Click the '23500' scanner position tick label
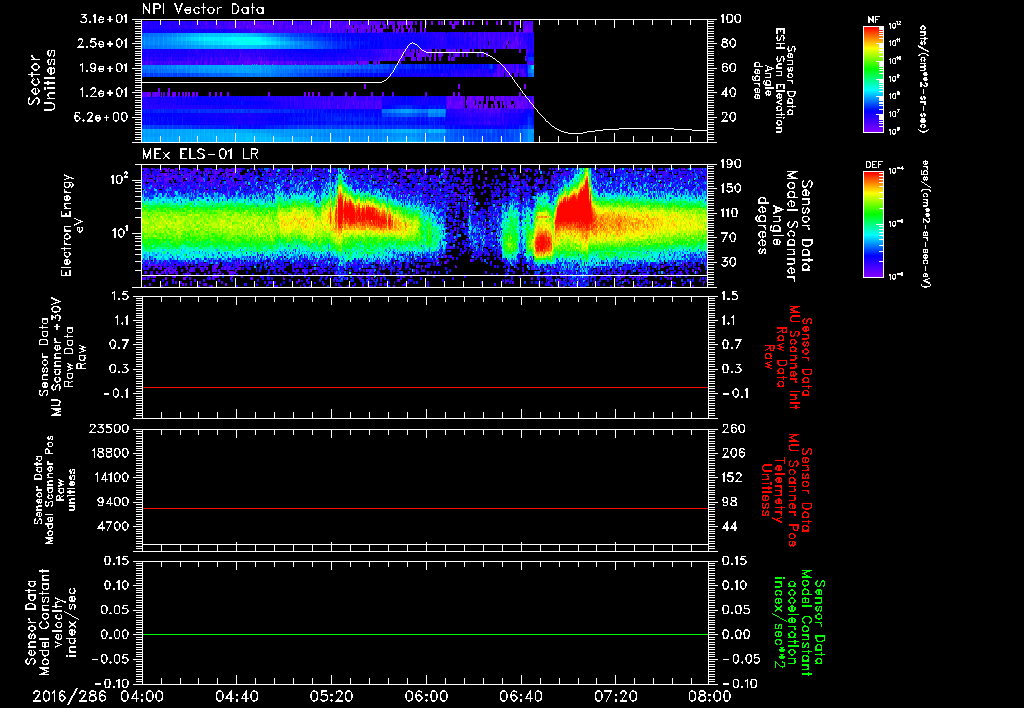The height and width of the screenshot is (708, 1024). tap(109, 428)
